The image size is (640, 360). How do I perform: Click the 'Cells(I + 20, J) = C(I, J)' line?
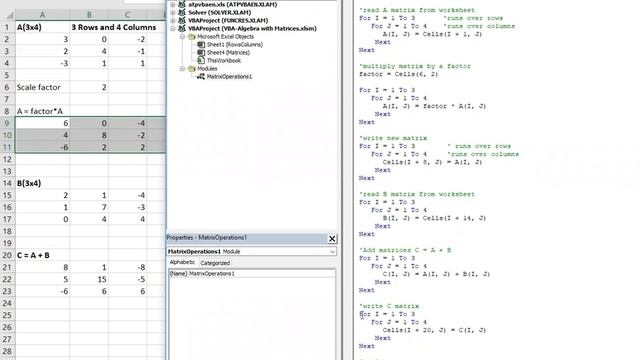coord(434,330)
